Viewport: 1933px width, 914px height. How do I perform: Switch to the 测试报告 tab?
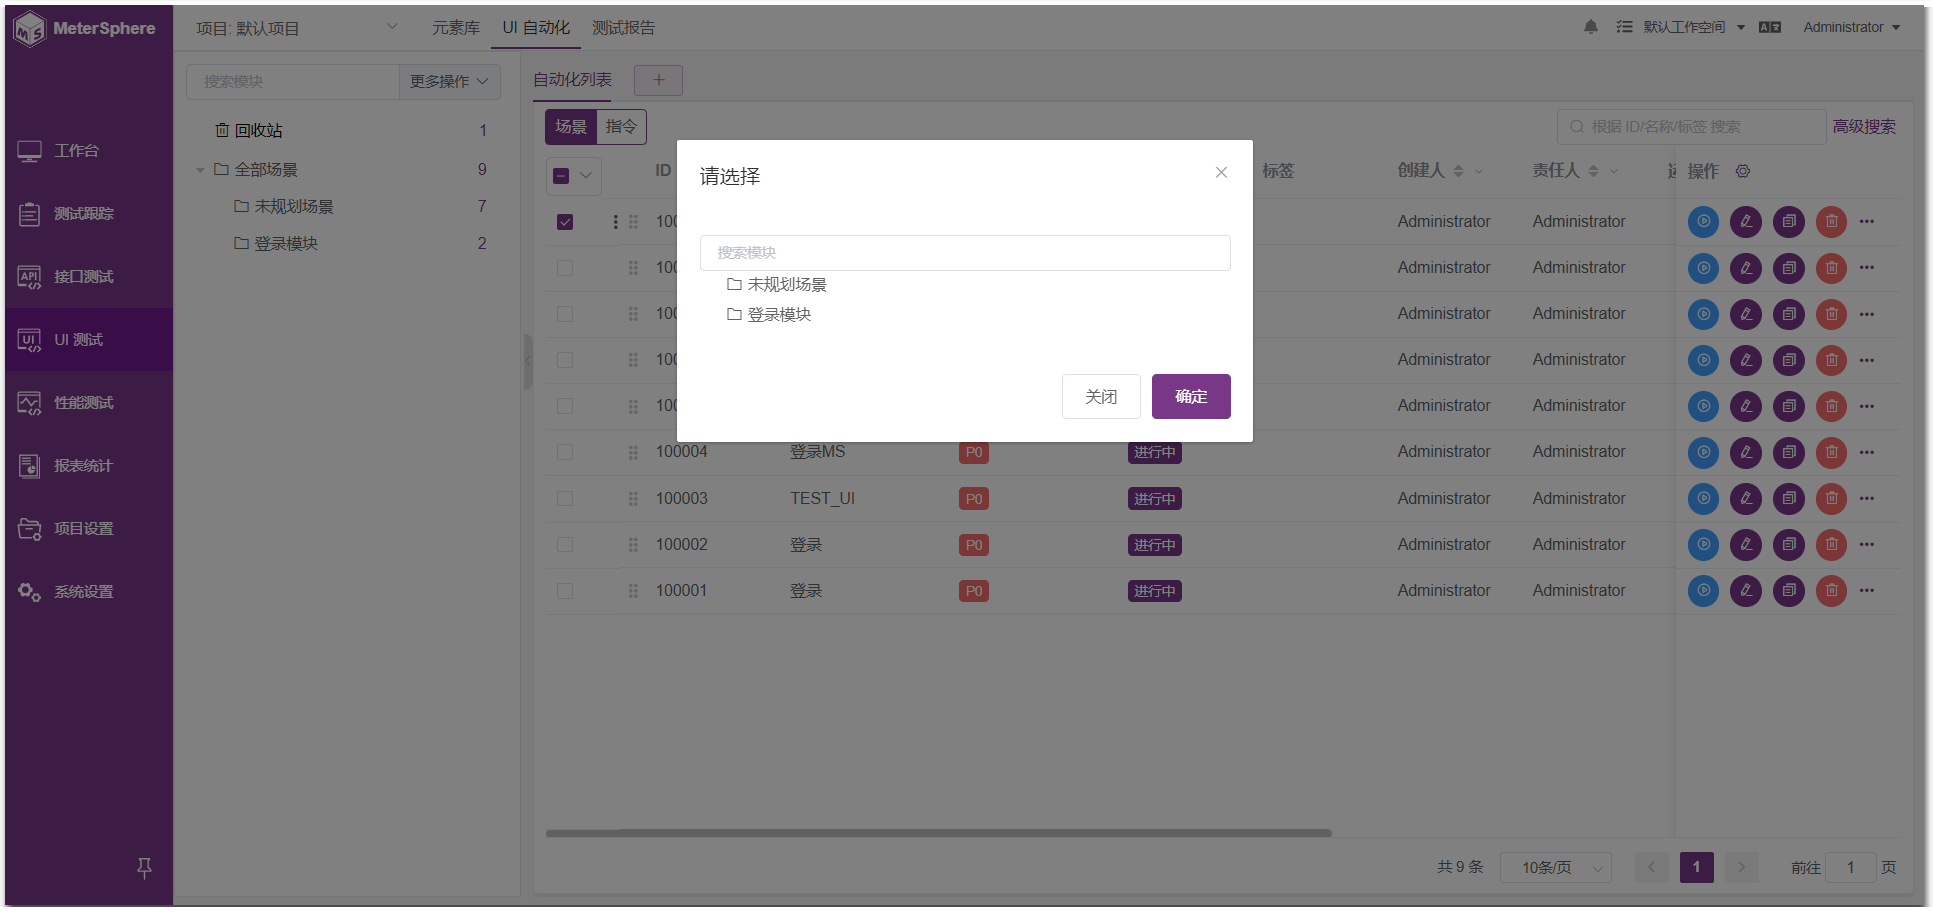pyautogui.click(x=624, y=28)
